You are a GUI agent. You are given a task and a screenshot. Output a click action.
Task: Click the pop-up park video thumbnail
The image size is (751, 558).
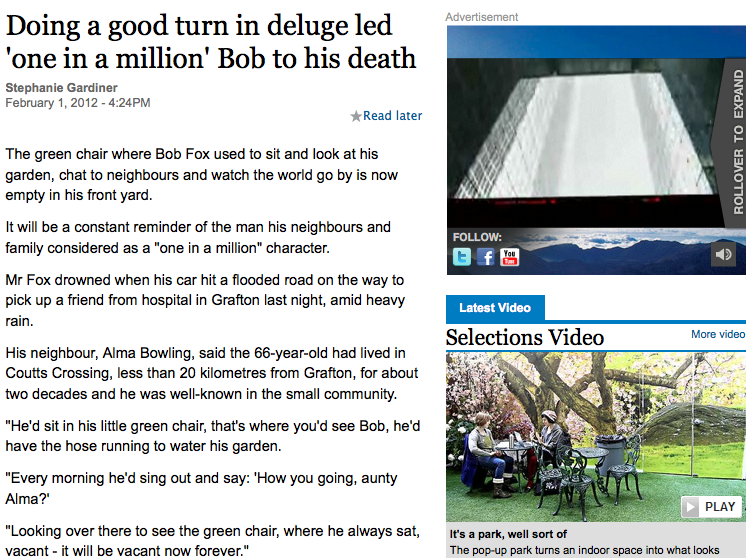point(595,437)
